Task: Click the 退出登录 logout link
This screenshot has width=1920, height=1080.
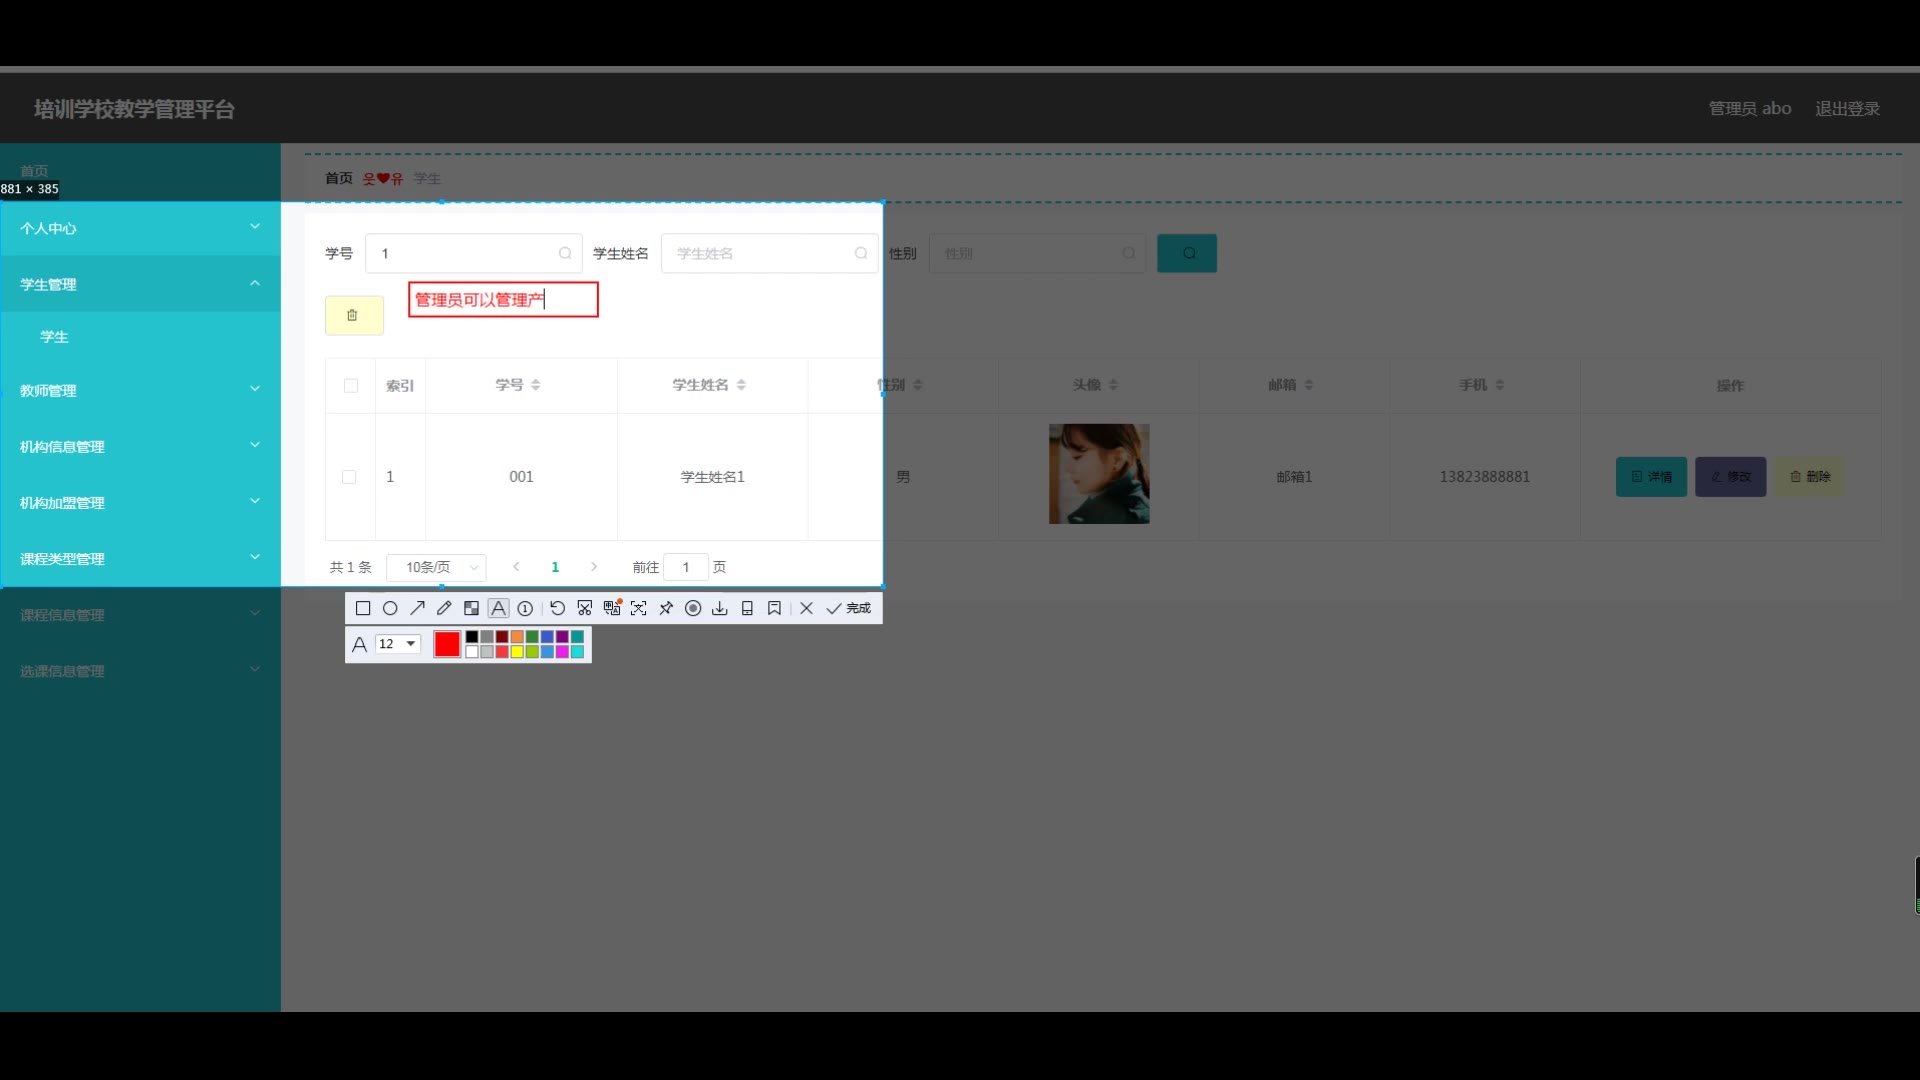Action: [x=1847, y=108]
